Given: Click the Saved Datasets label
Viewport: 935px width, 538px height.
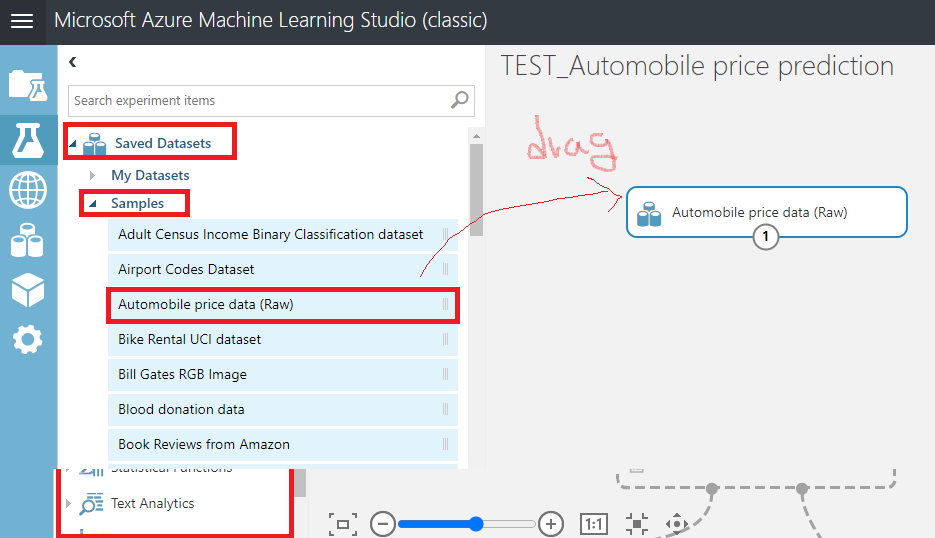Looking at the screenshot, I should (163, 144).
